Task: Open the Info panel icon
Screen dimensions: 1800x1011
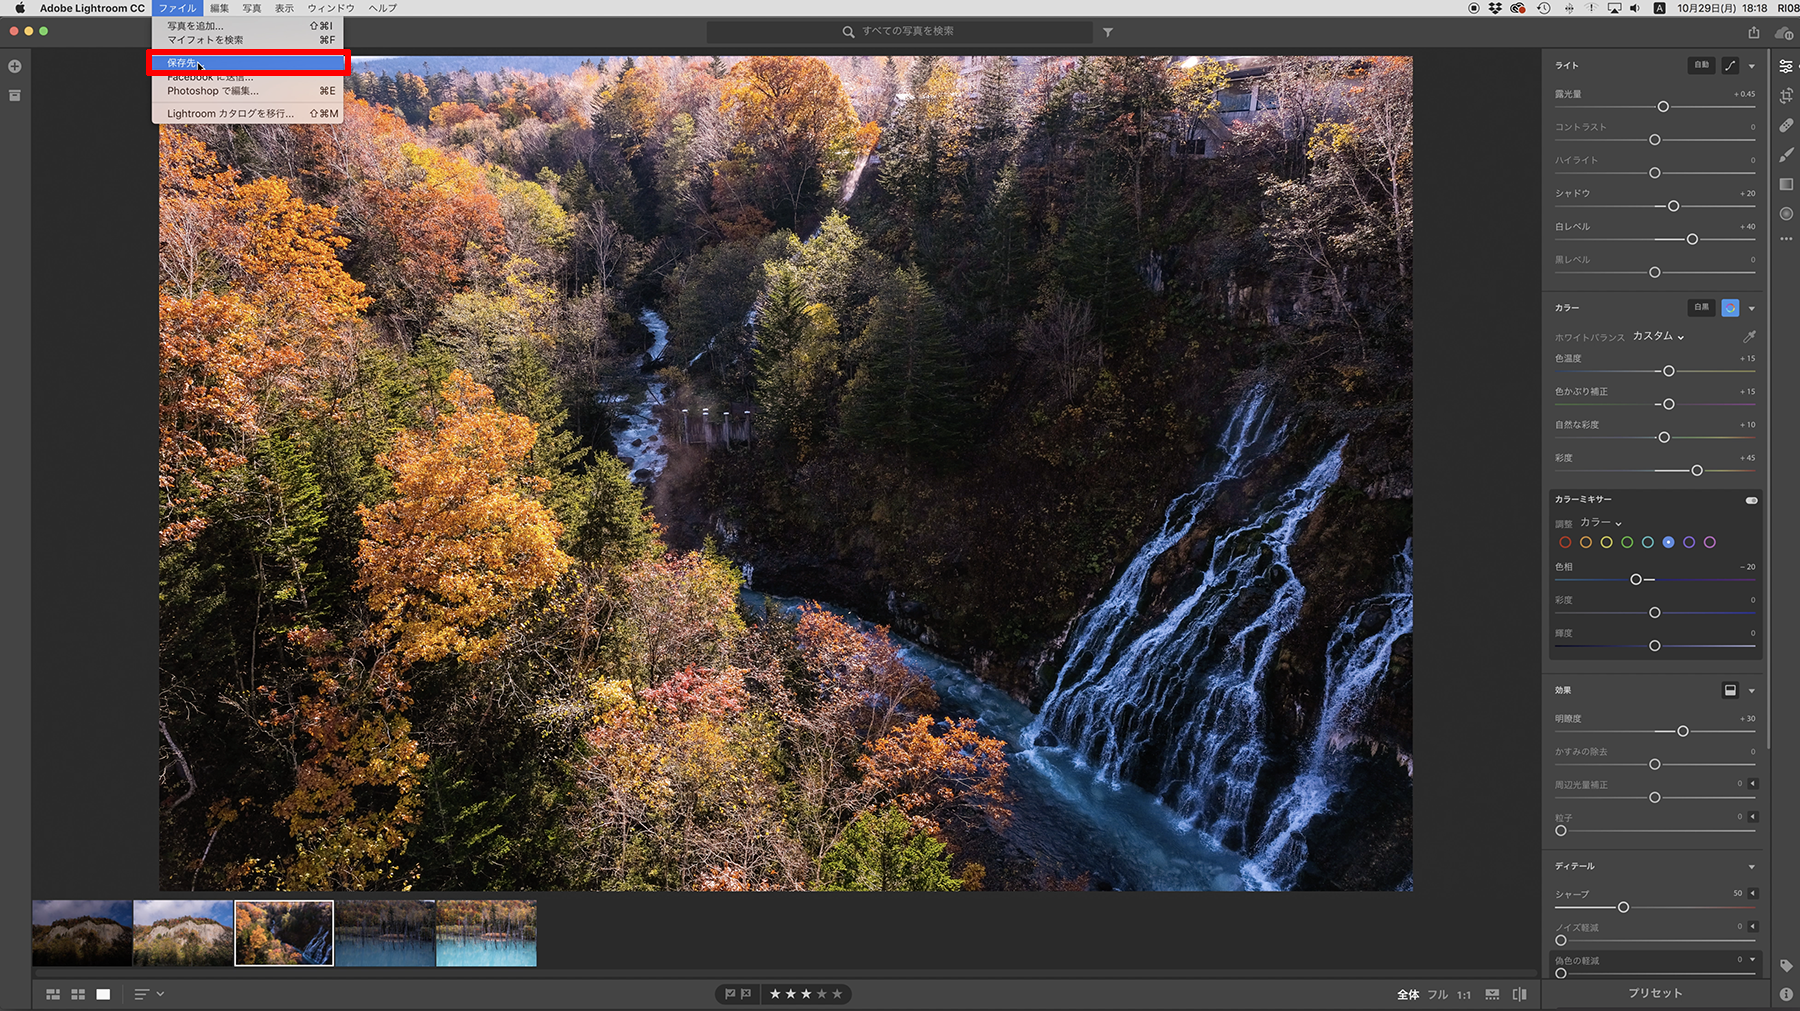Action: (x=1786, y=994)
